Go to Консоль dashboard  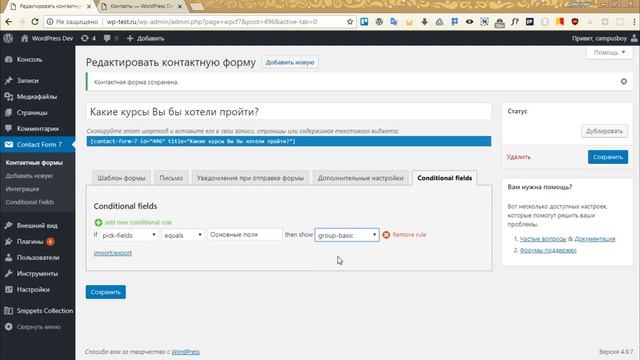tap(29, 60)
